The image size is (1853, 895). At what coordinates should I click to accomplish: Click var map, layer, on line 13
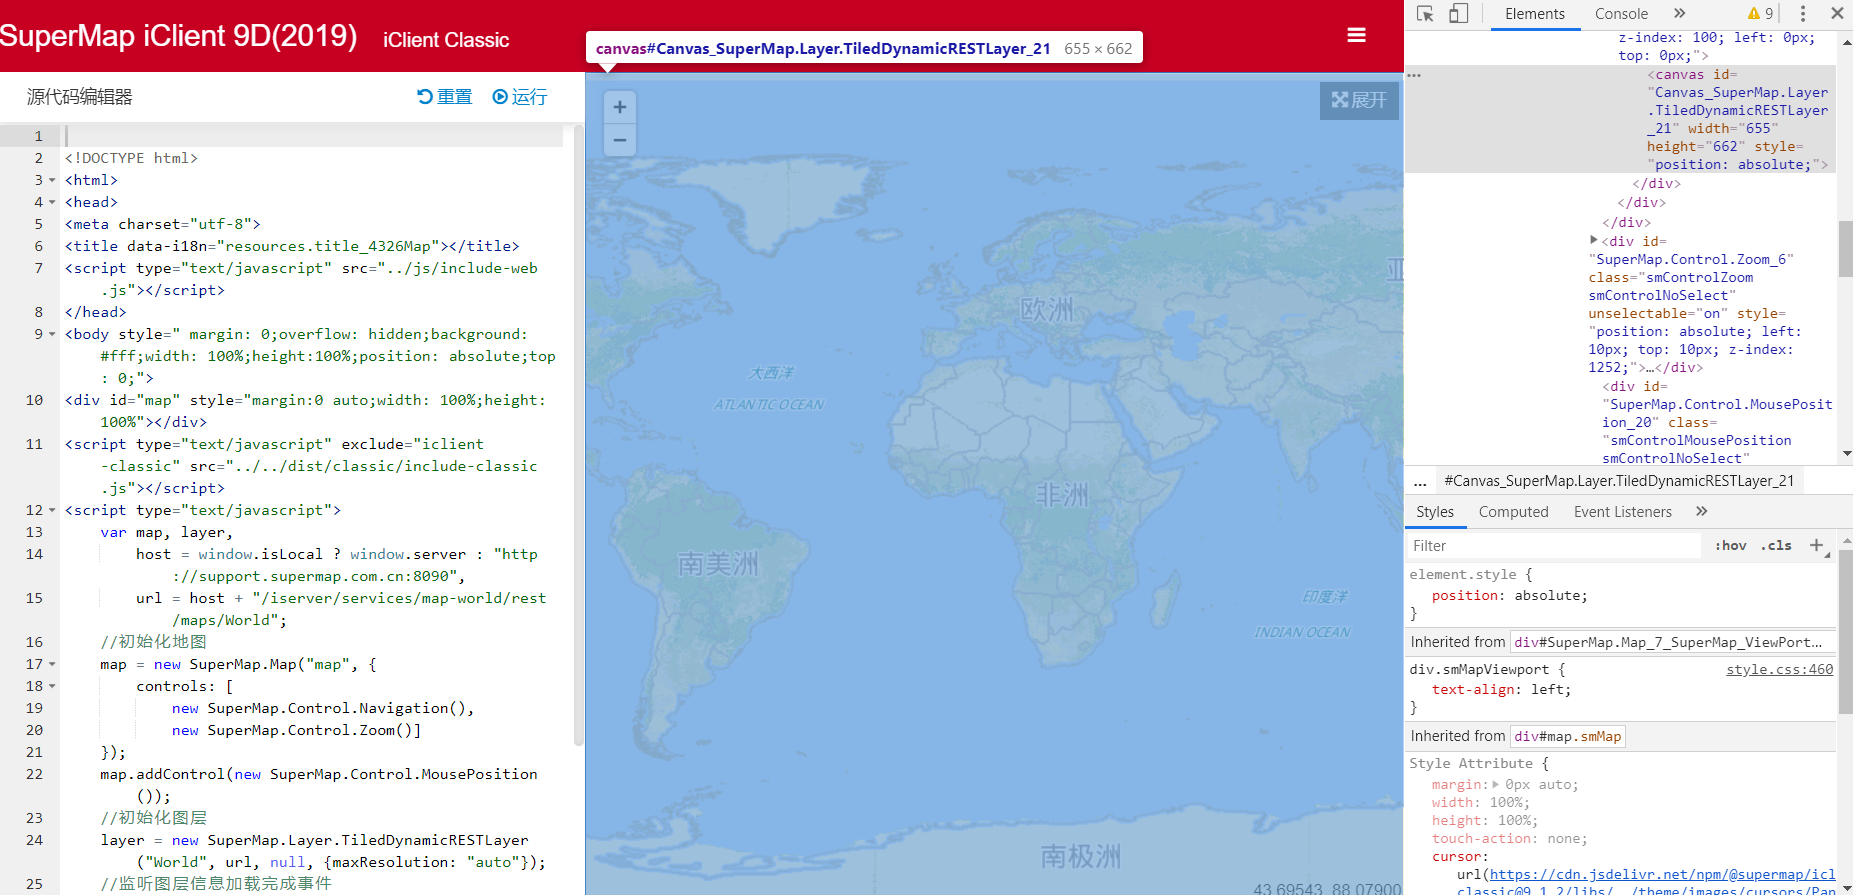pyautogui.click(x=166, y=533)
